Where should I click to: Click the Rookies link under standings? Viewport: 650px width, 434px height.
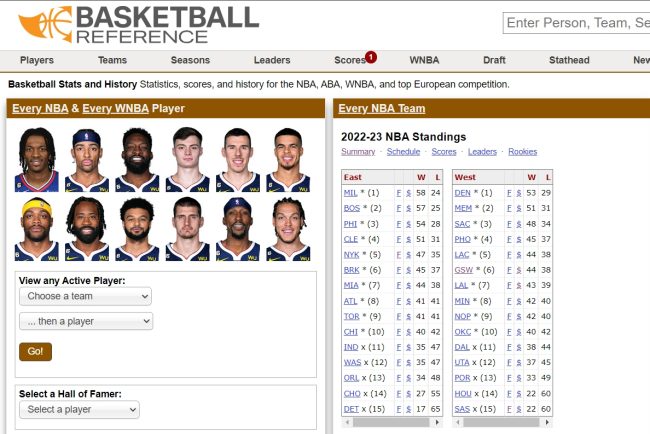pos(522,152)
